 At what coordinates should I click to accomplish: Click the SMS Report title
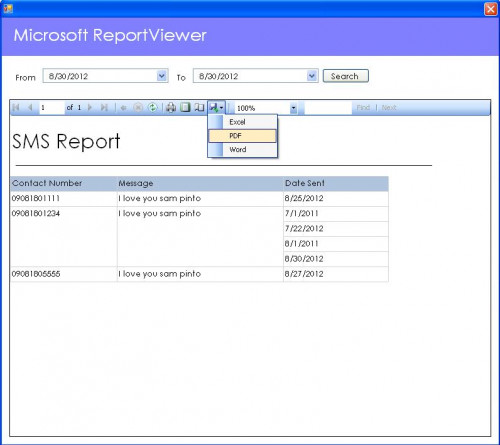(66, 142)
